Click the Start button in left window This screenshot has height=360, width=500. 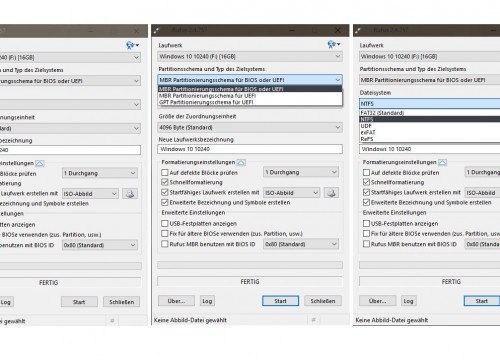[x=79, y=302]
